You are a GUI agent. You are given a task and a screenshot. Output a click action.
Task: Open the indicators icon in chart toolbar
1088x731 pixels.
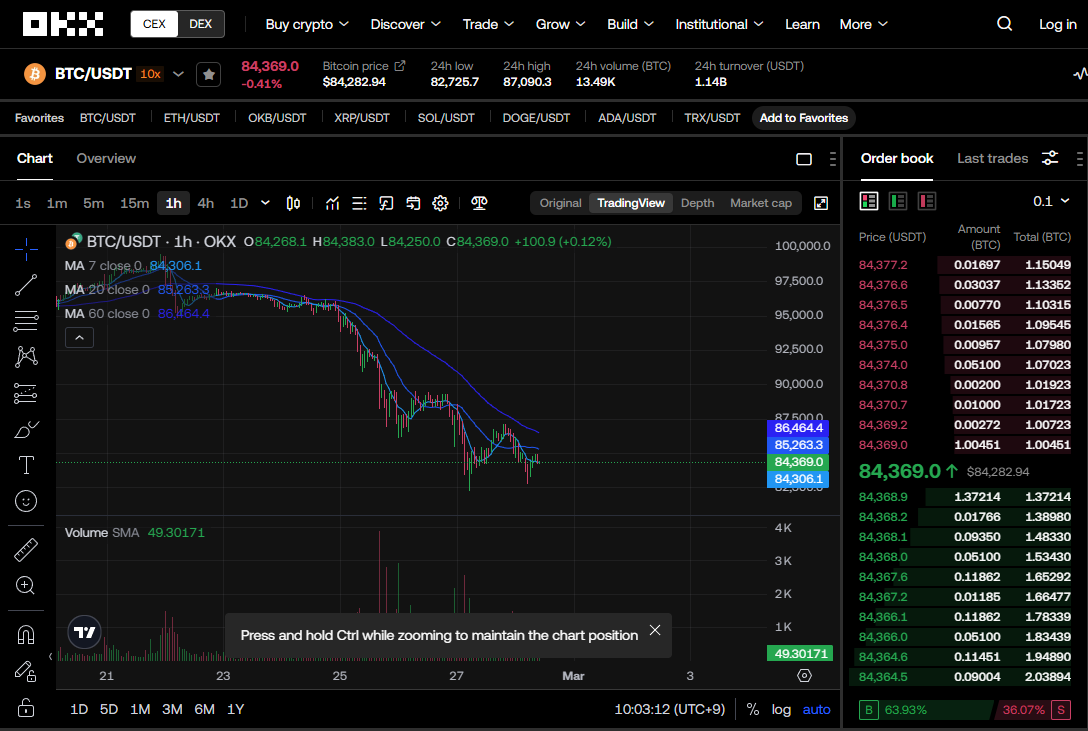[x=332, y=203]
